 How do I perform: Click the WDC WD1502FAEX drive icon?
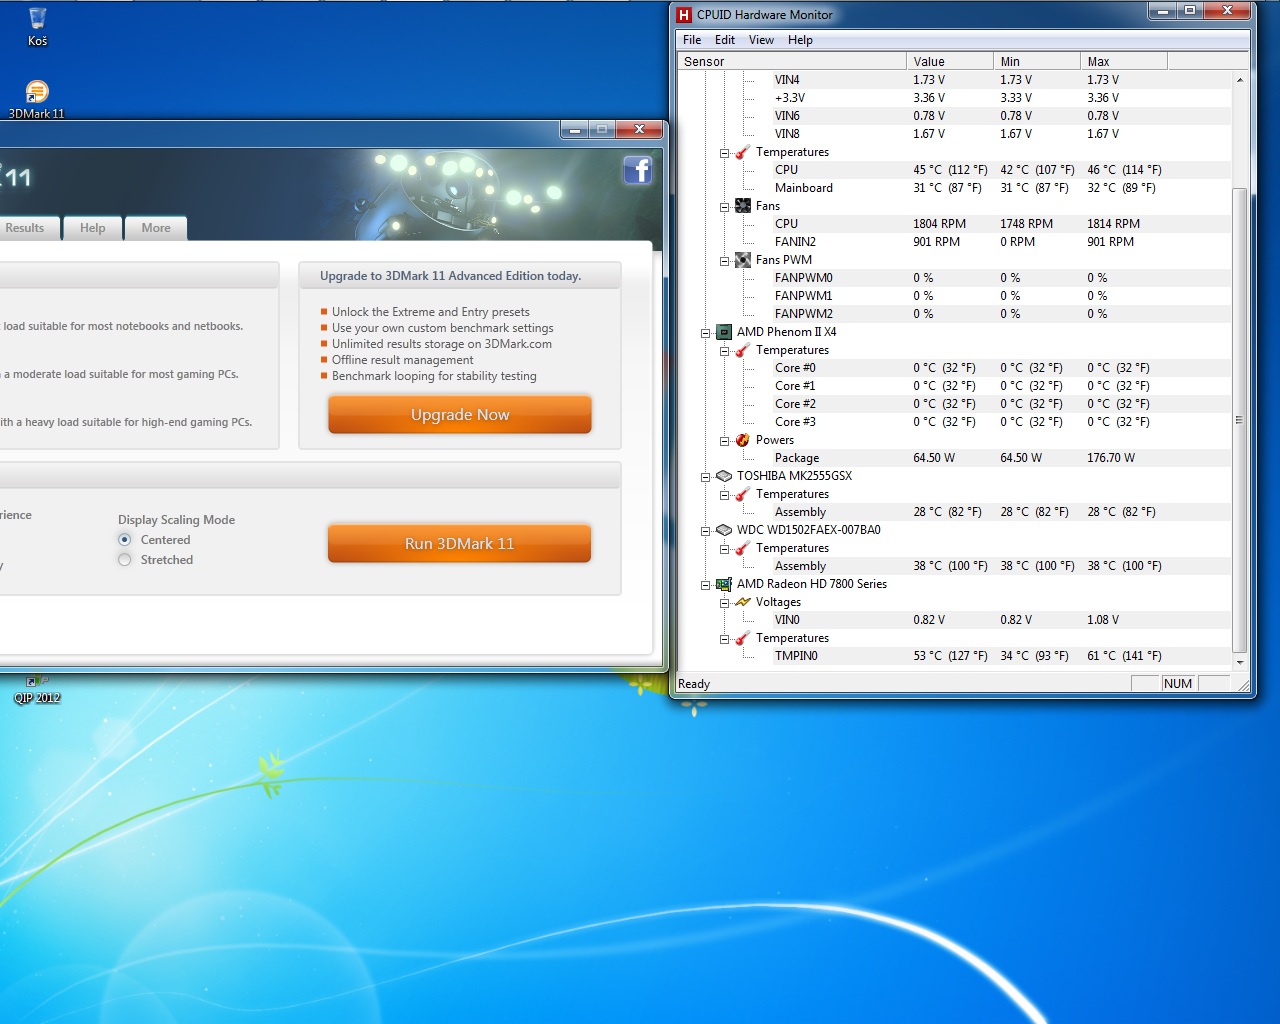pos(724,530)
